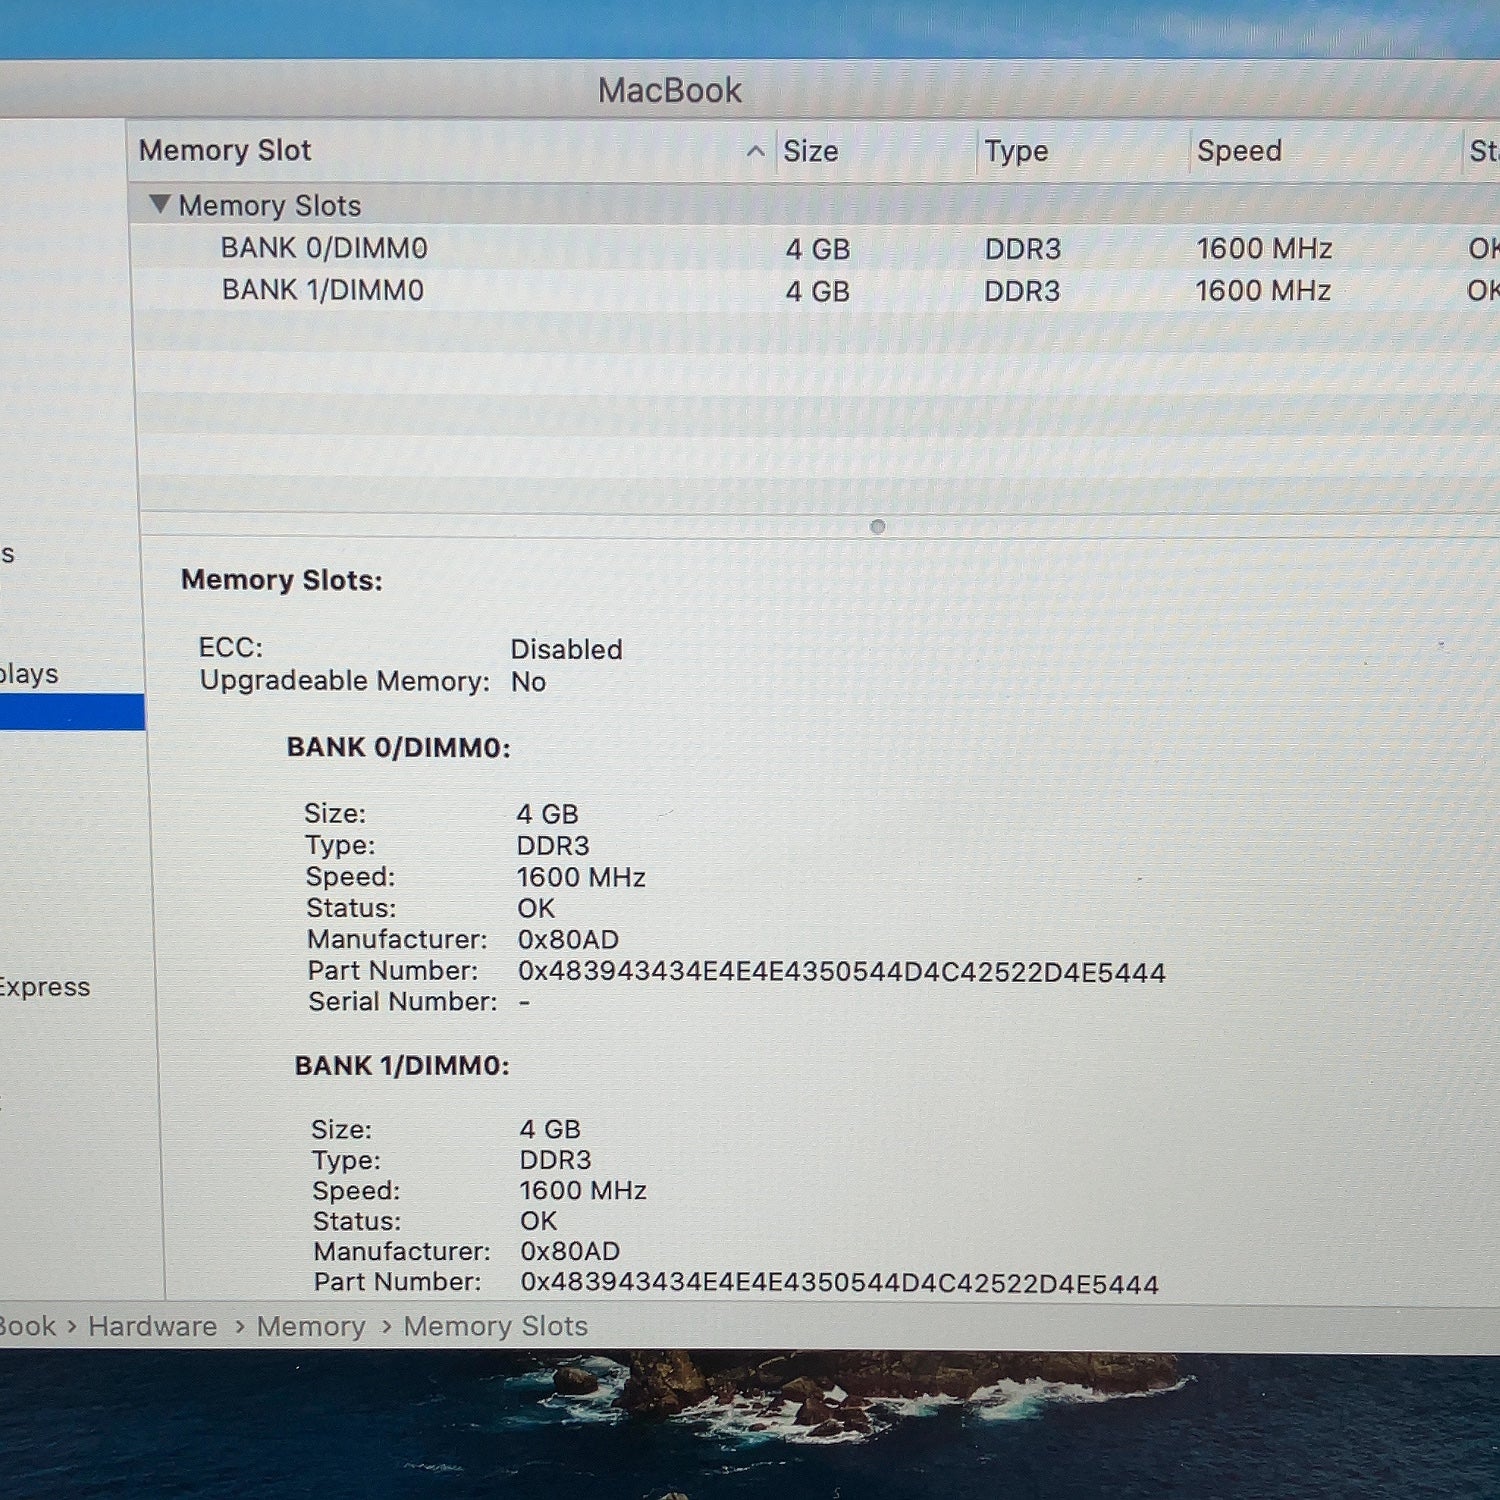Click the BANK 0/DIMM0 part number value
Image resolution: width=1500 pixels, height=1500 pixels.
(x=842, y=972)
